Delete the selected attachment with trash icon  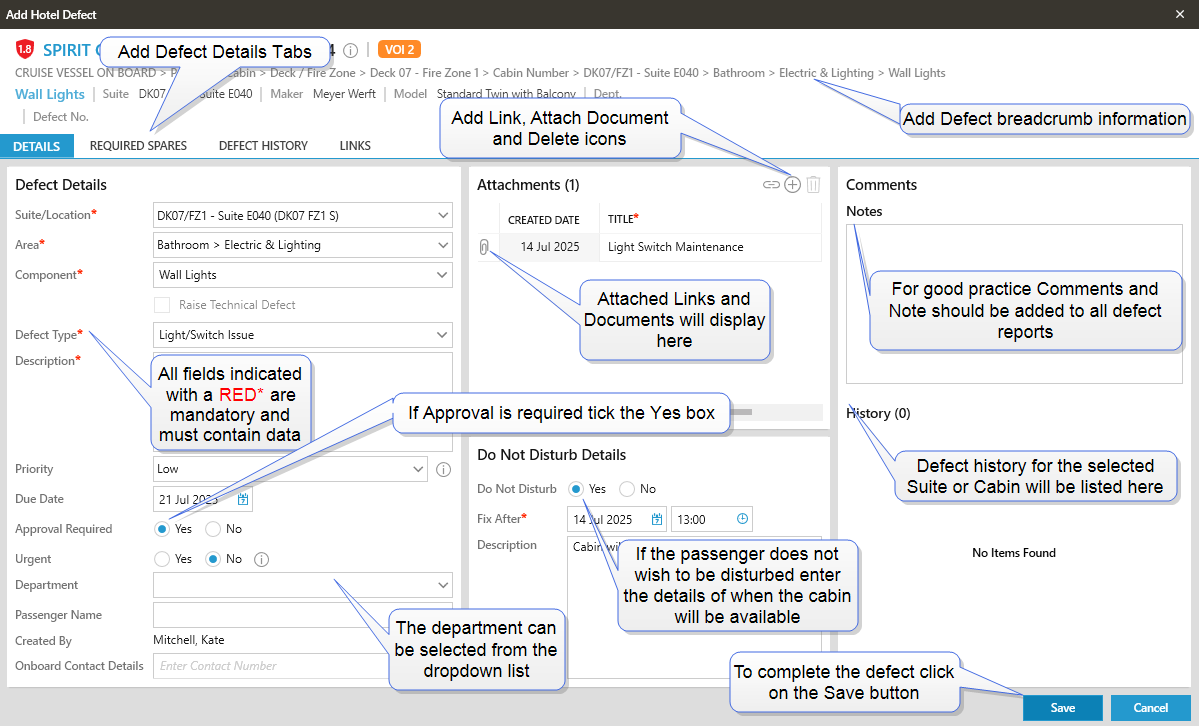tap(813, 185)
